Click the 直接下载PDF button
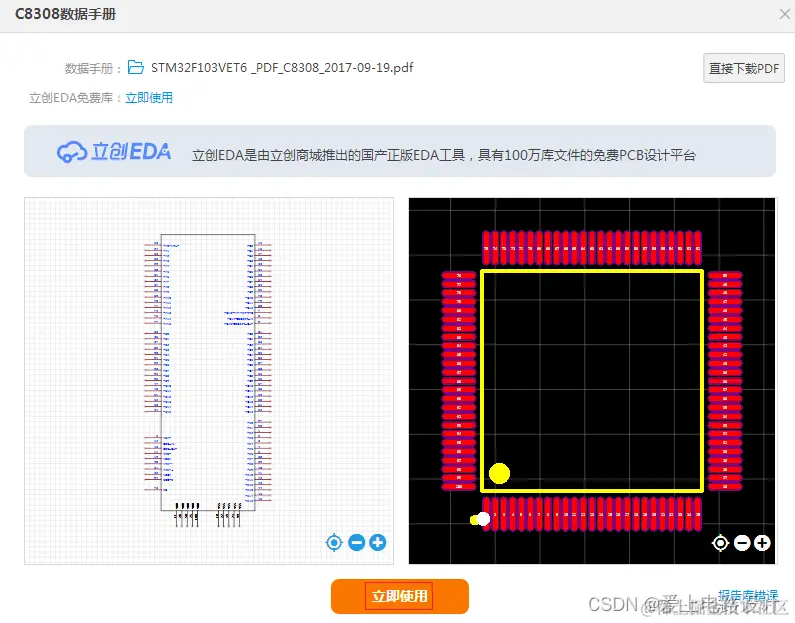This screenshot has width=795, height=623. [743, 68]
